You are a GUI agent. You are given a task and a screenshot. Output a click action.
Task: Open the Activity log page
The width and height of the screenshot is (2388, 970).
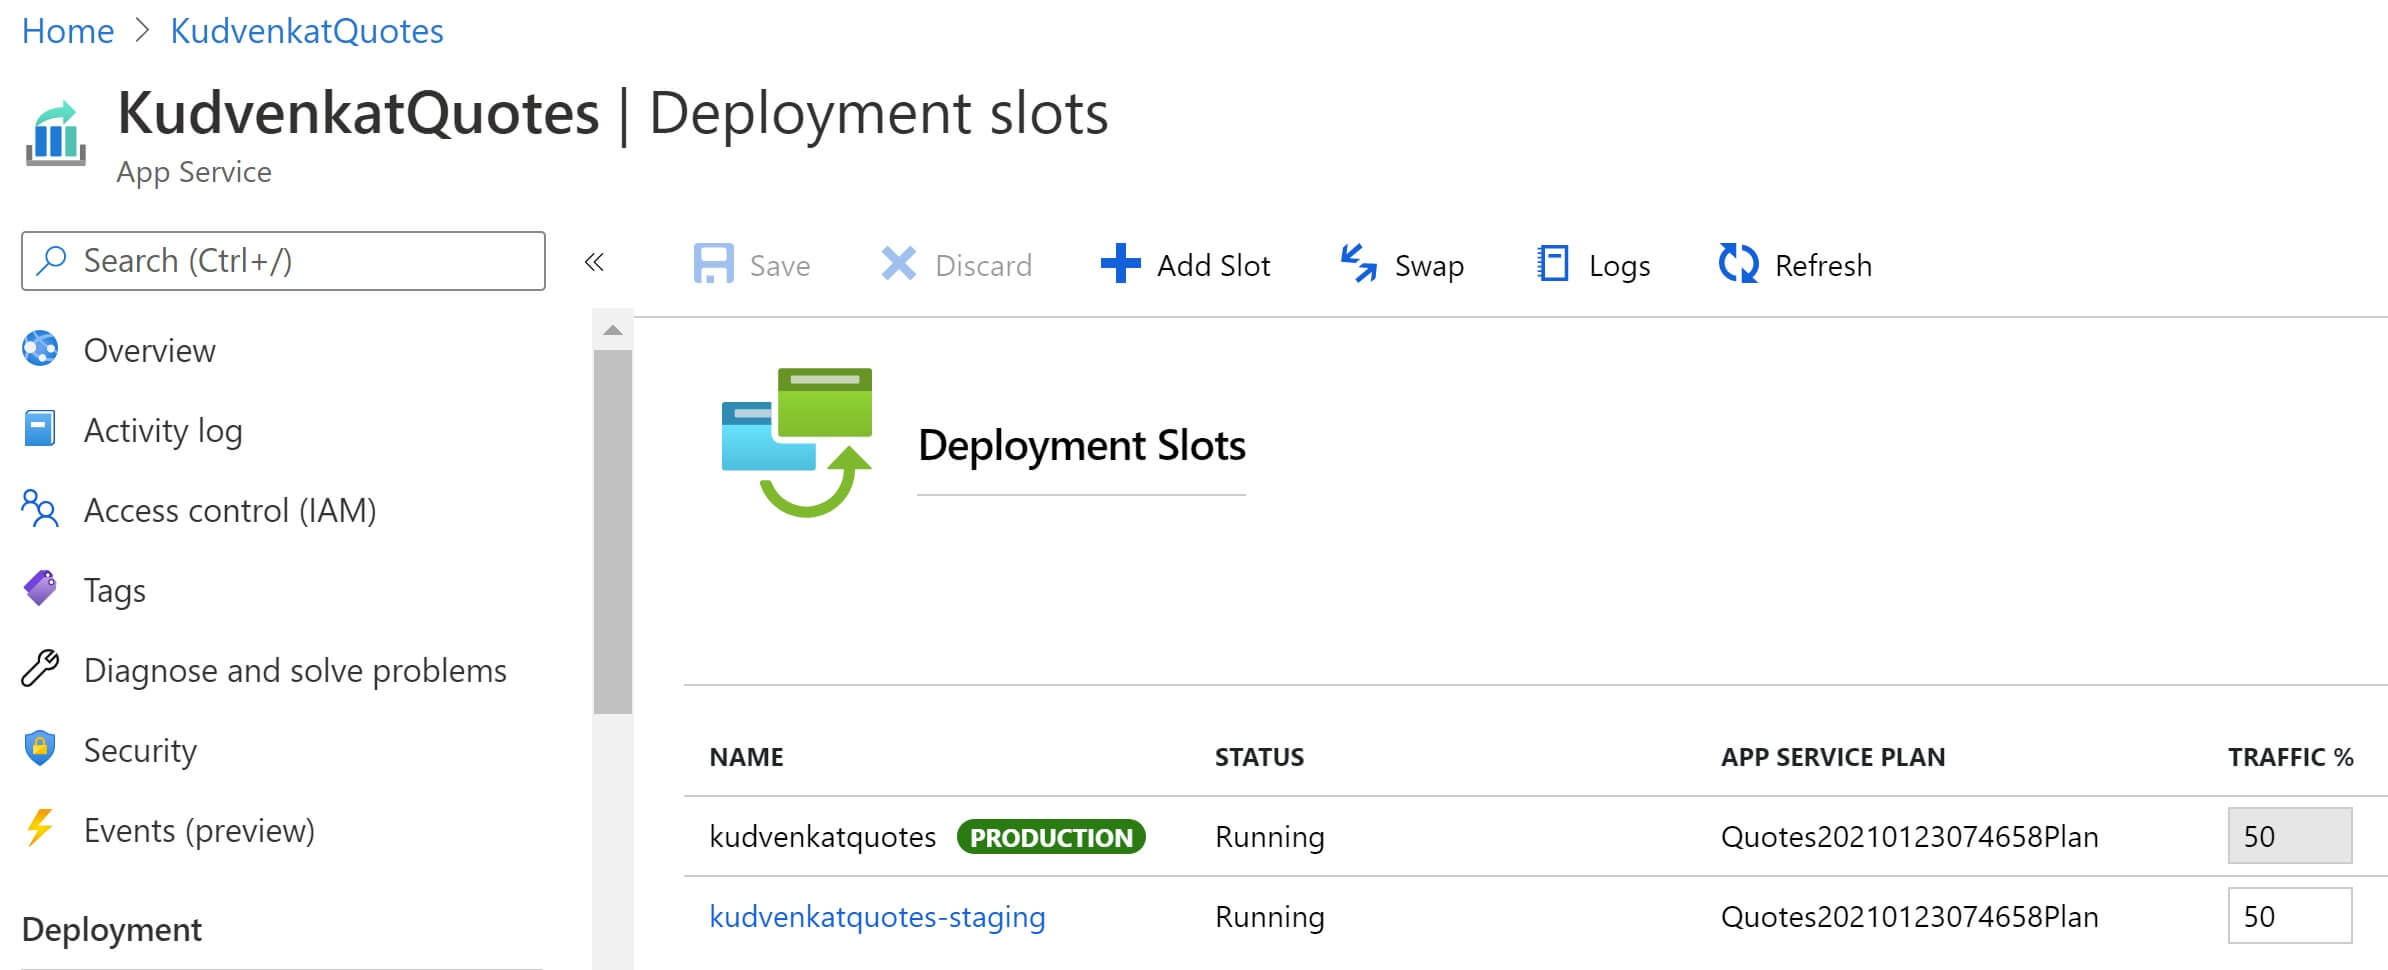(x=163, y=431)
